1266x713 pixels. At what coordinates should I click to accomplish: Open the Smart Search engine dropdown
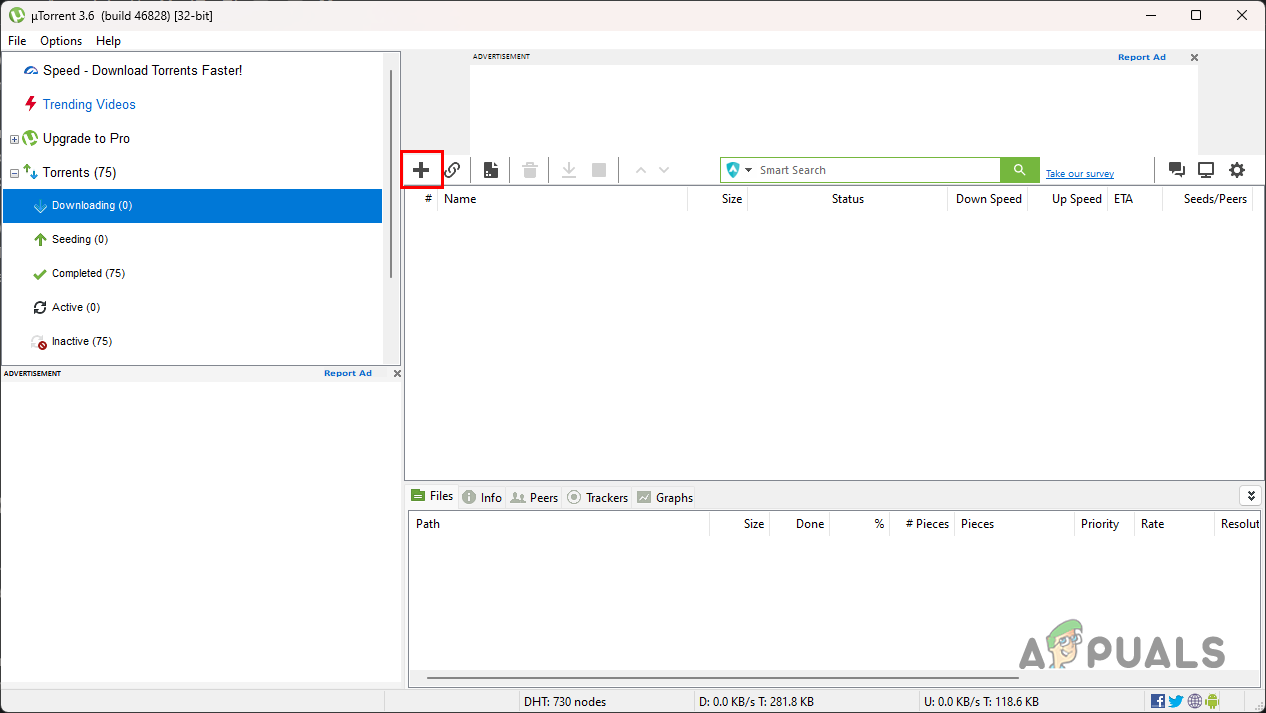pyautogui.click(x=749, y=169)
